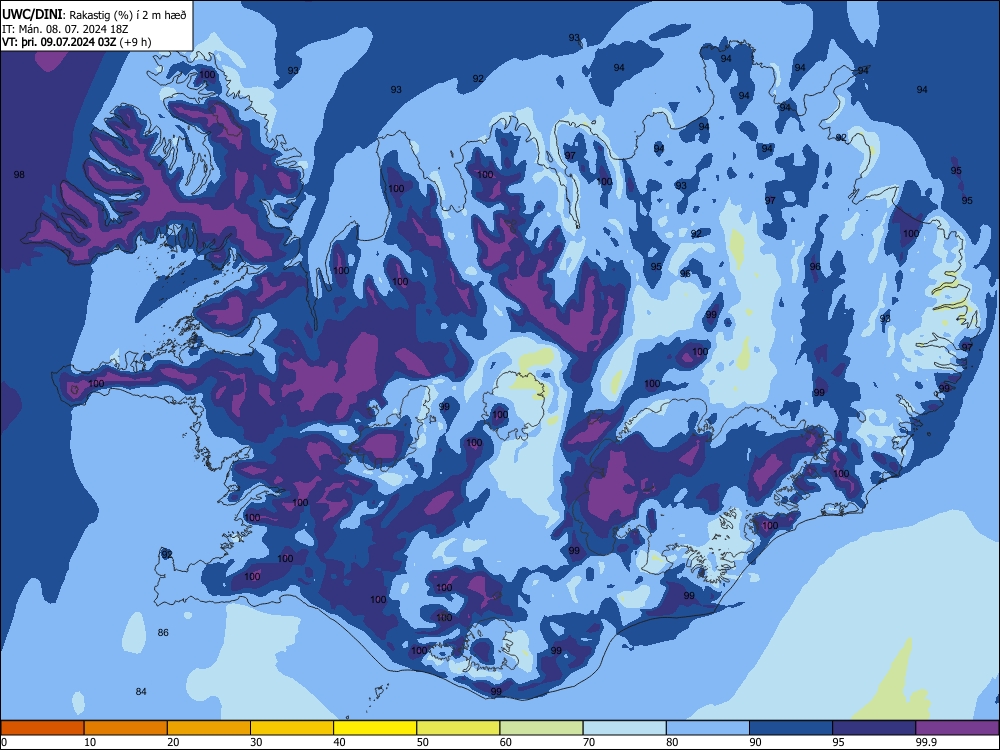Click the legend scale label "0"
This screenshot has width=1000, height=750.
3,742
